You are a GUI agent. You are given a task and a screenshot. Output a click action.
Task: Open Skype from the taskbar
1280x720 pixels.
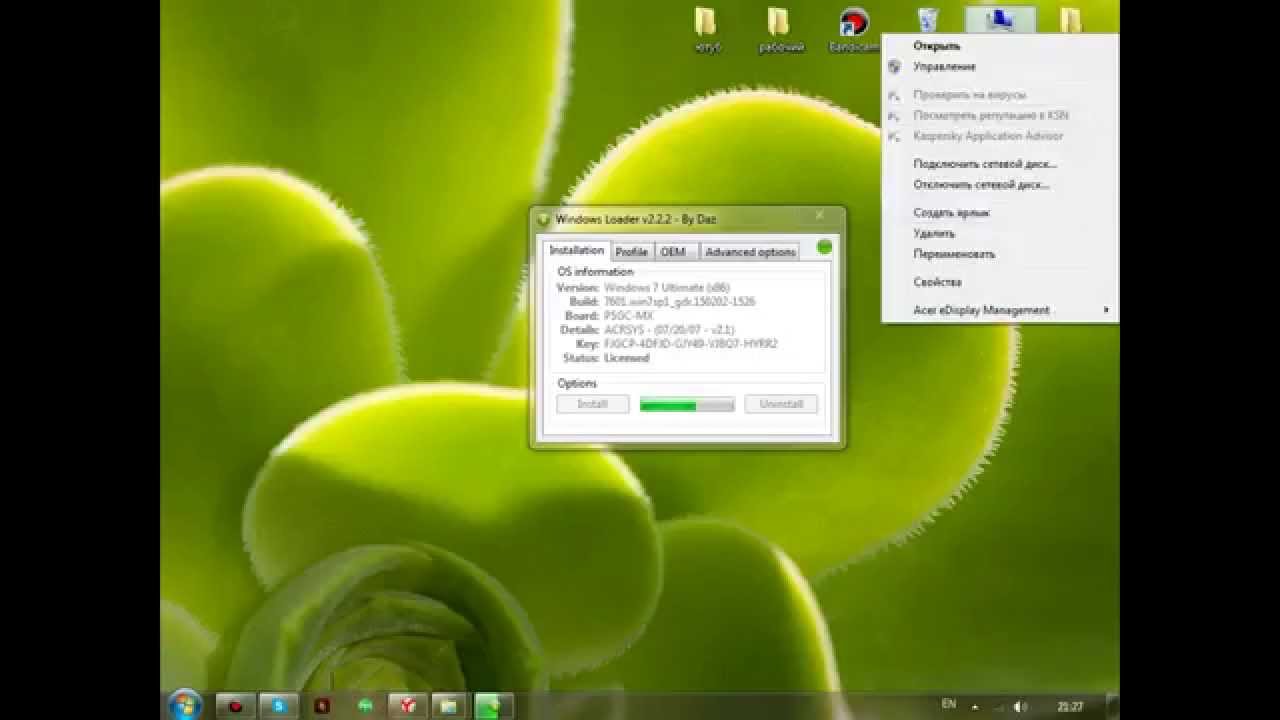[x=279, y=706]
